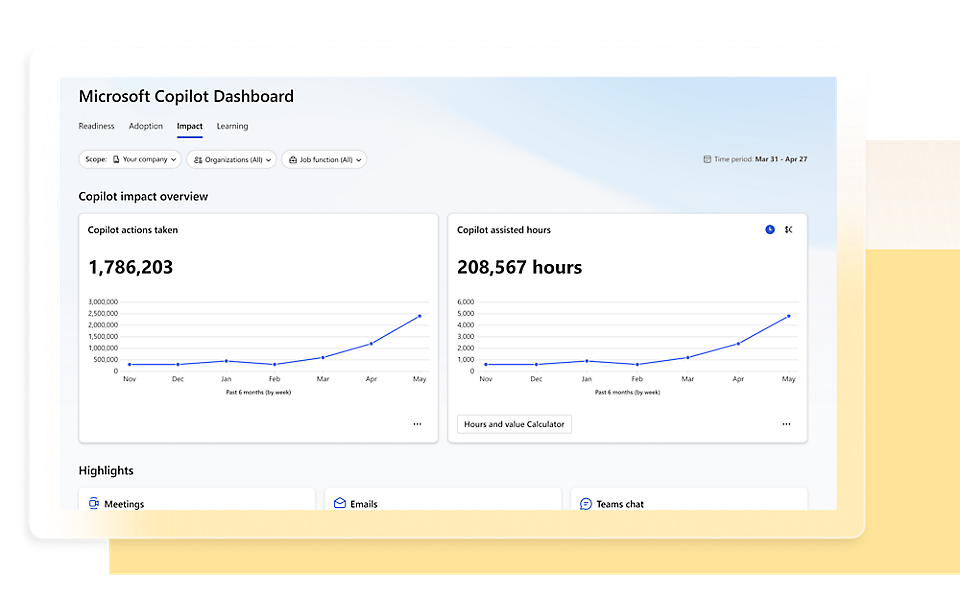Expand the Scope: Your company dropdown
This screenshot has height=616, width=960.
tap(130, 159)
